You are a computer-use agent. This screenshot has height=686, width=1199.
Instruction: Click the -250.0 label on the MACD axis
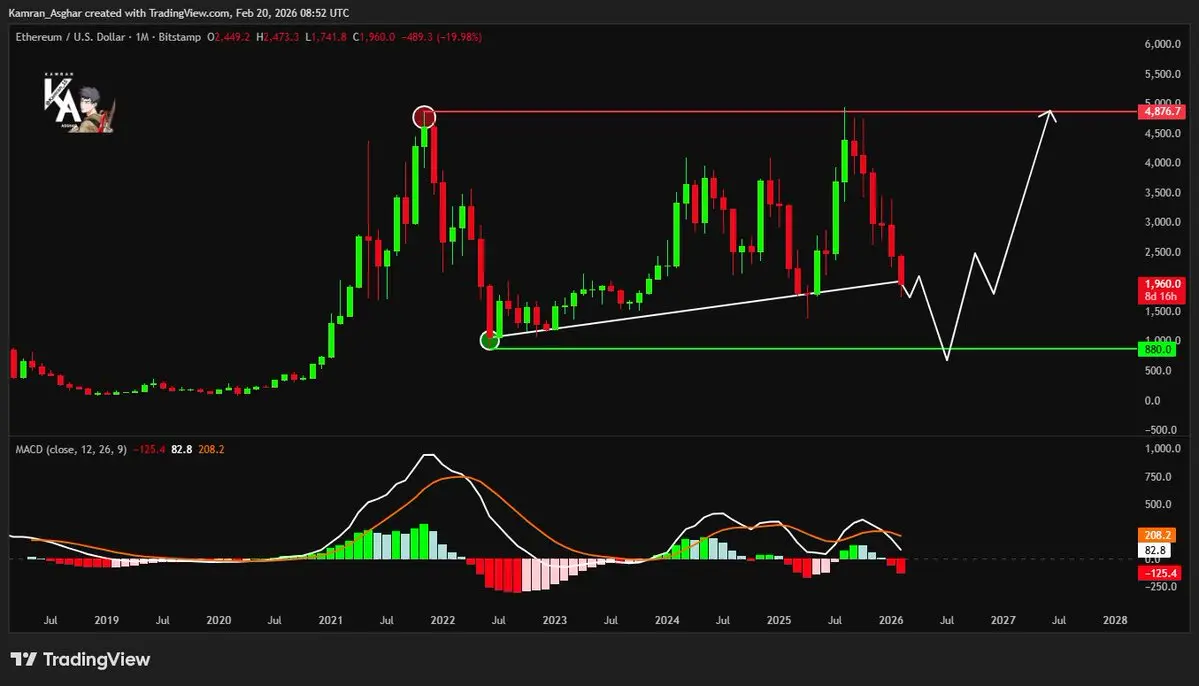pyautogui.click(x=1161, y=587)
